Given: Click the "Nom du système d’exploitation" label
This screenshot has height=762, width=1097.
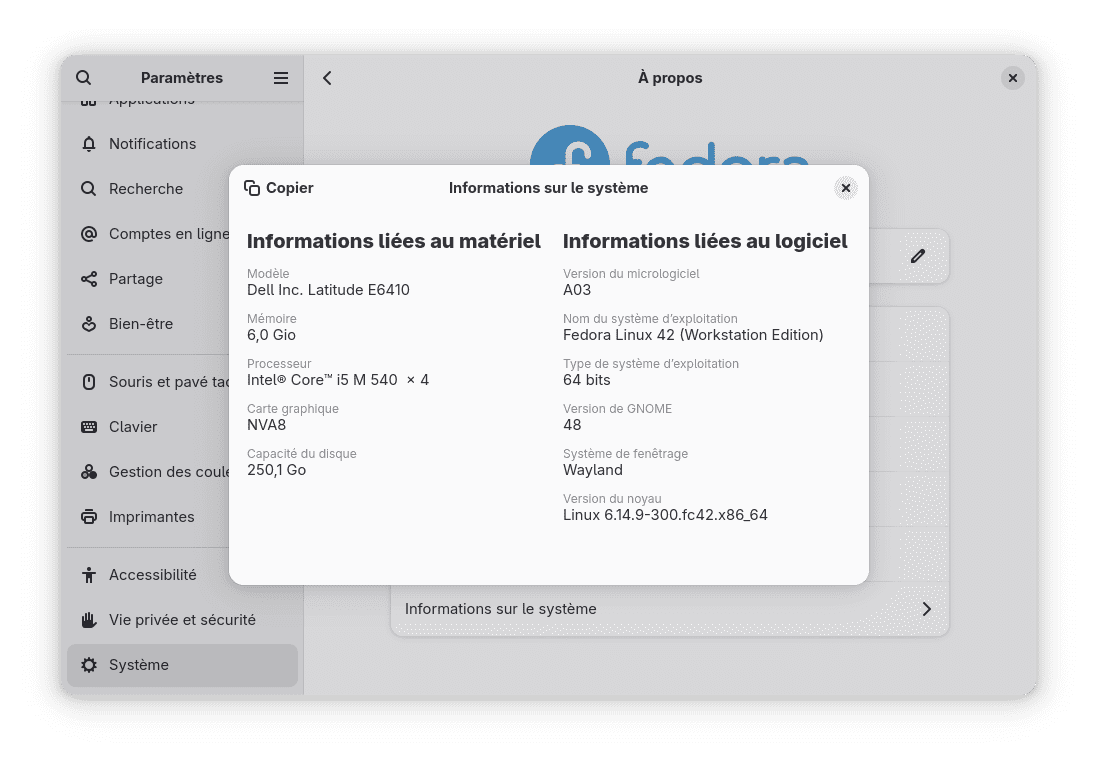Looking at the screenshot, I should click(651, 318).
